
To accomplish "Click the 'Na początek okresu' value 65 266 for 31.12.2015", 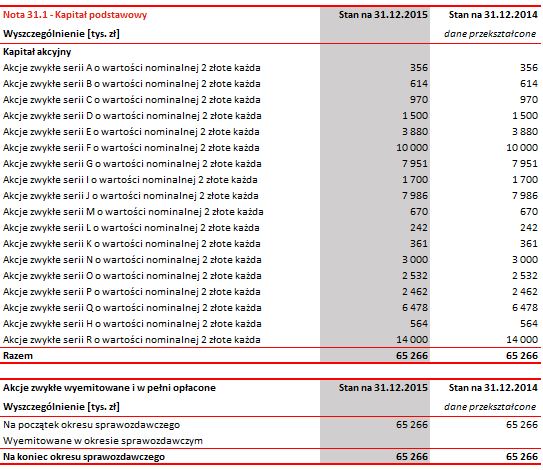I will 412,425.
